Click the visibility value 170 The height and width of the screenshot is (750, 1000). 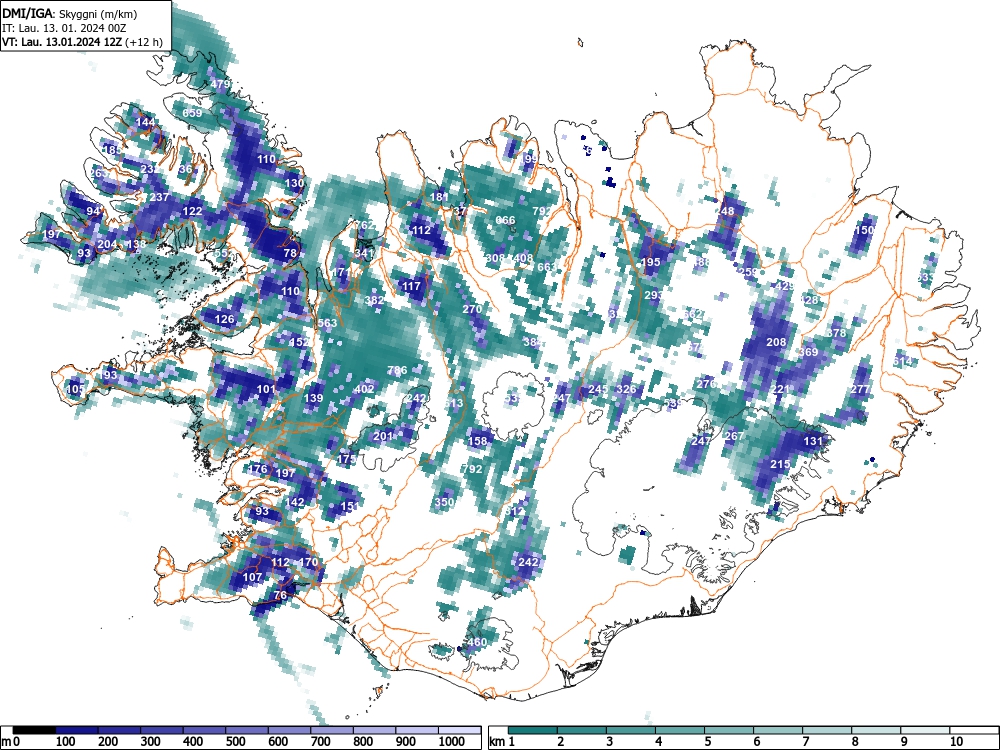[x=308, y=562]
